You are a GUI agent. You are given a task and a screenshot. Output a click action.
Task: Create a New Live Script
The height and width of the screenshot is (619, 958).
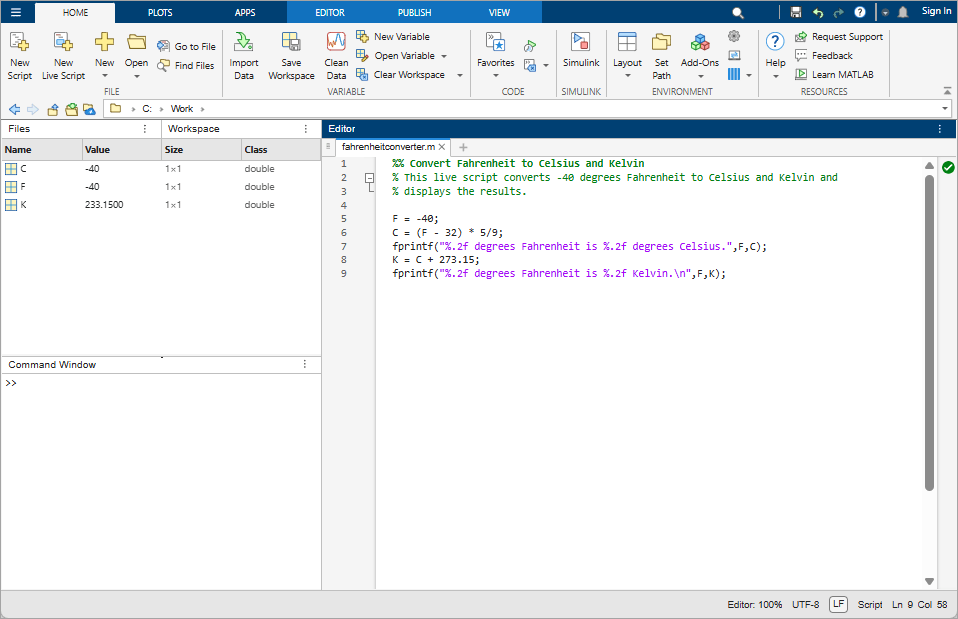tap(64, 56)
